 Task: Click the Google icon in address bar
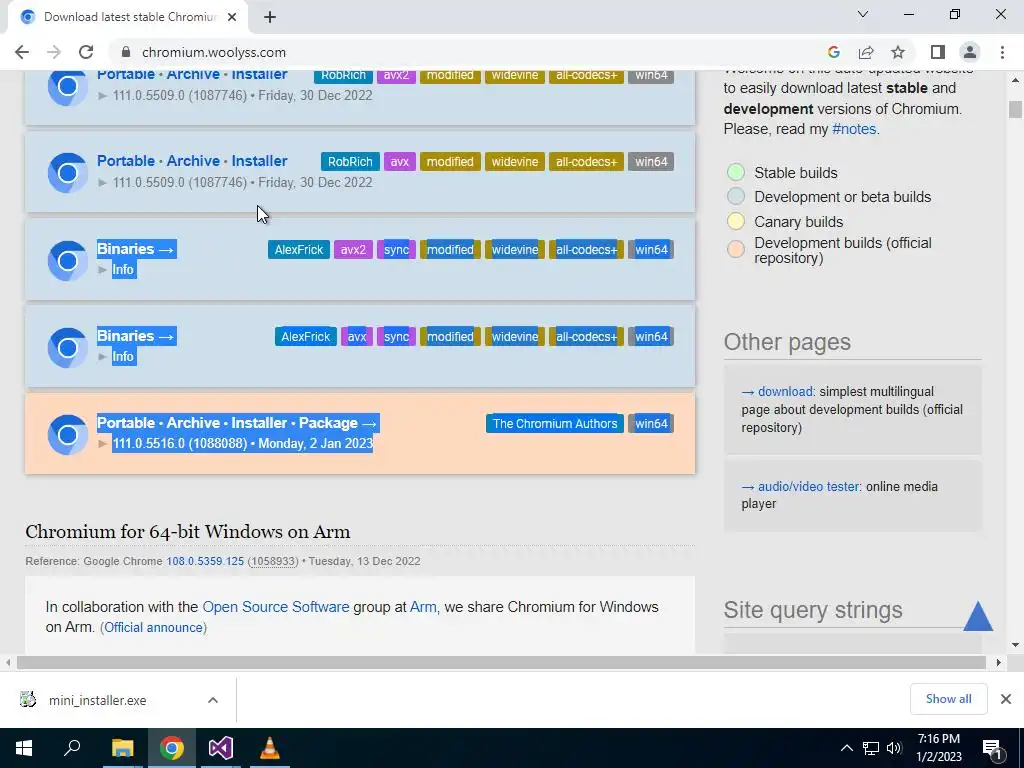click(833, 52)
